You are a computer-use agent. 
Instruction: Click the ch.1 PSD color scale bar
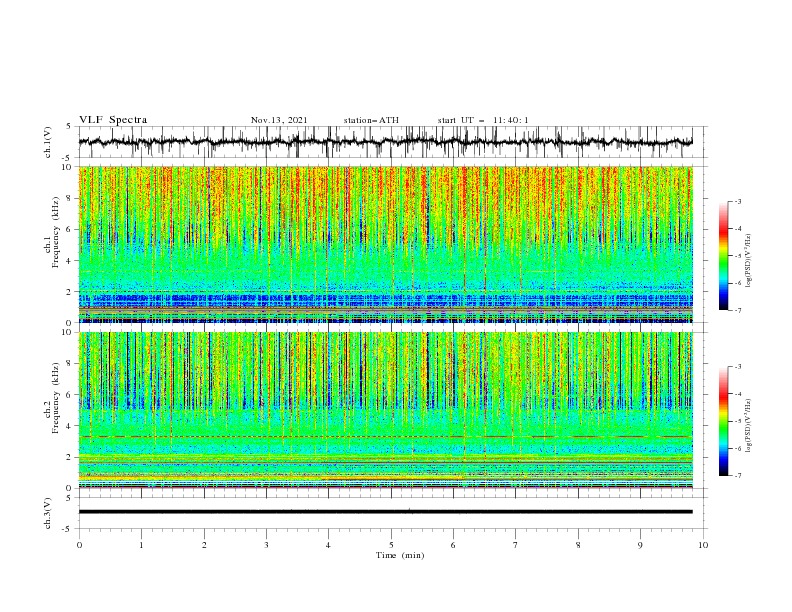723,256
